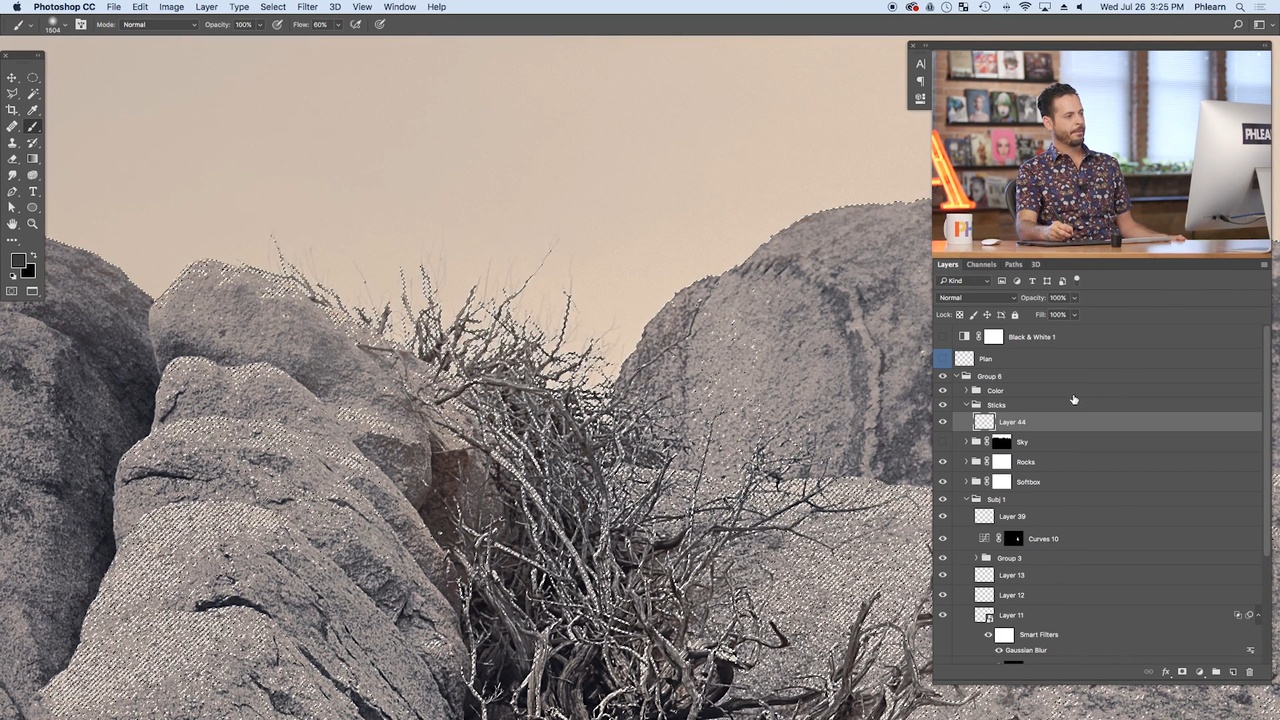1280x720 pixels.
Task: Delete layer with the trash icon
Action: (x=1249, y=672)
